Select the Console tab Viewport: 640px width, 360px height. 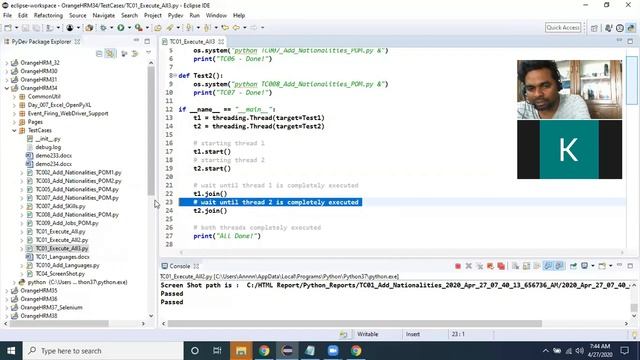coord(180,266)
